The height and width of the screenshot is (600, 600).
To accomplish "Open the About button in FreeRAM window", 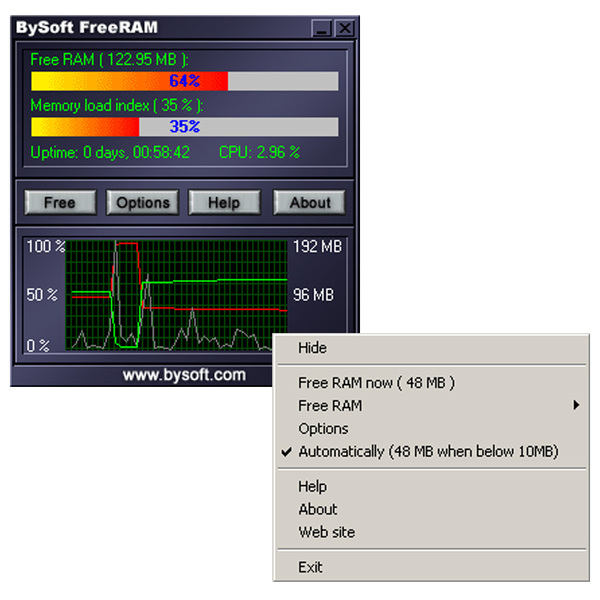I will click(309, 202).
